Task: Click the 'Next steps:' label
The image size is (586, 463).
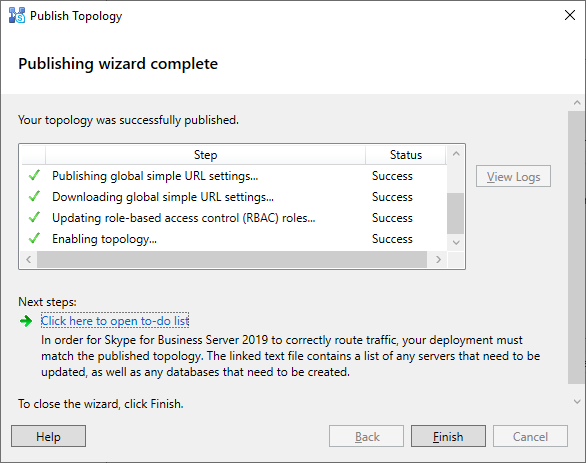Action: pos(47,302)
